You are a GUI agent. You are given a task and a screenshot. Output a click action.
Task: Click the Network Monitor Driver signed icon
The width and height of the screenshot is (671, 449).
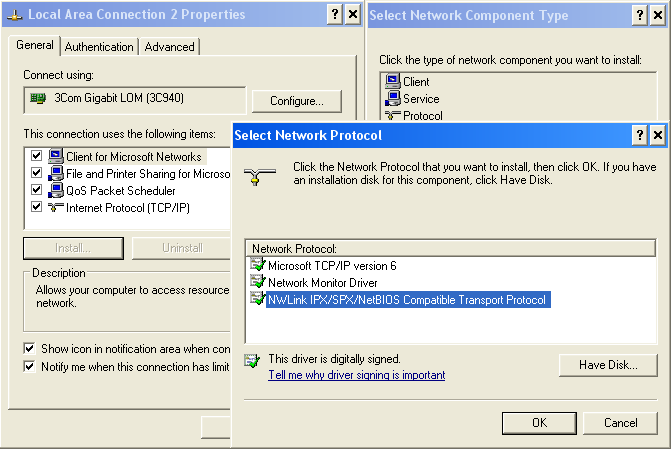pos(258,282)
